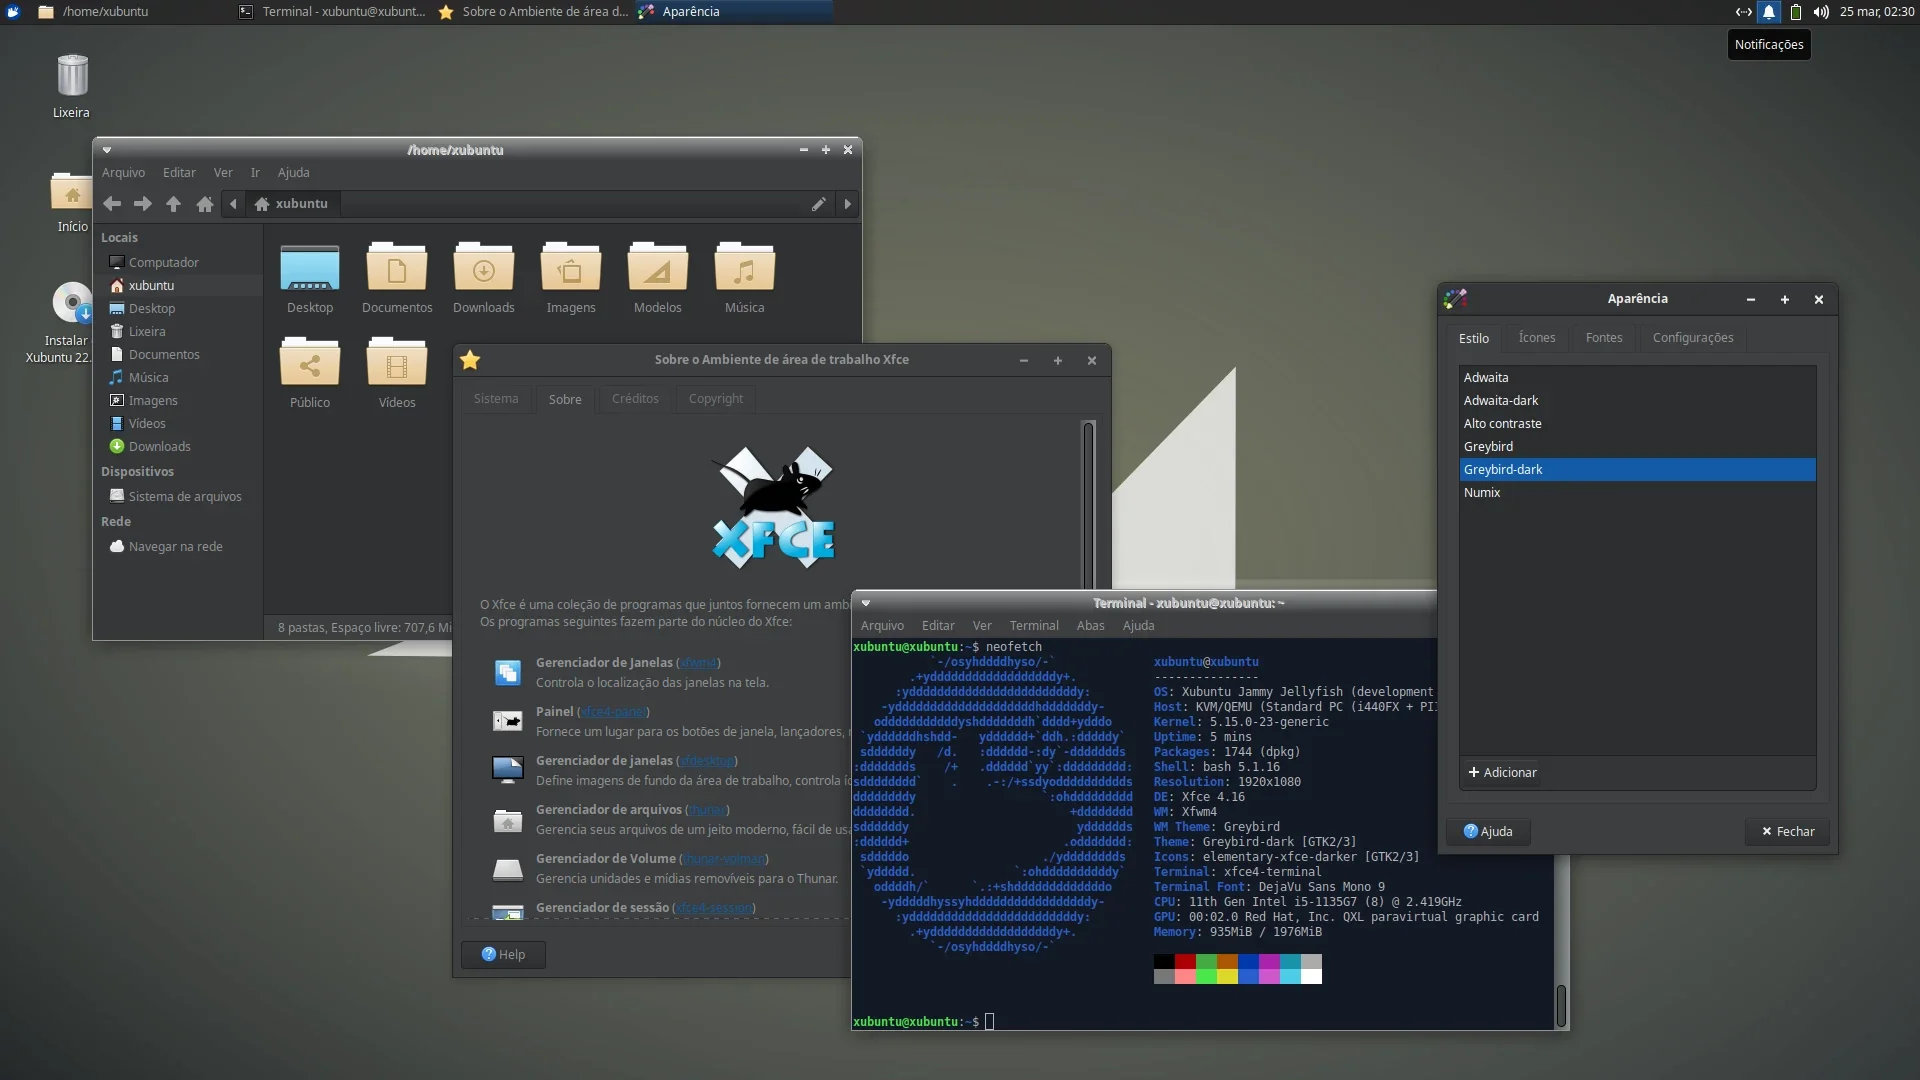Select the Greybird style
This screenshot has width=1920, height=1080.
[x=1637, y=447]
